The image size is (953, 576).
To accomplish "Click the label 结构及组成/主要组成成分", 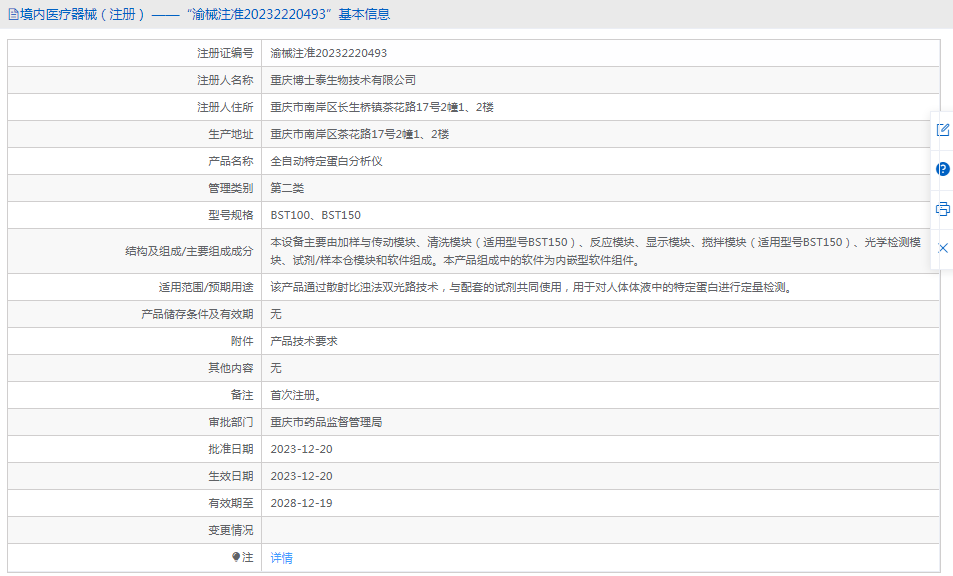I will (x=189, y=251).
